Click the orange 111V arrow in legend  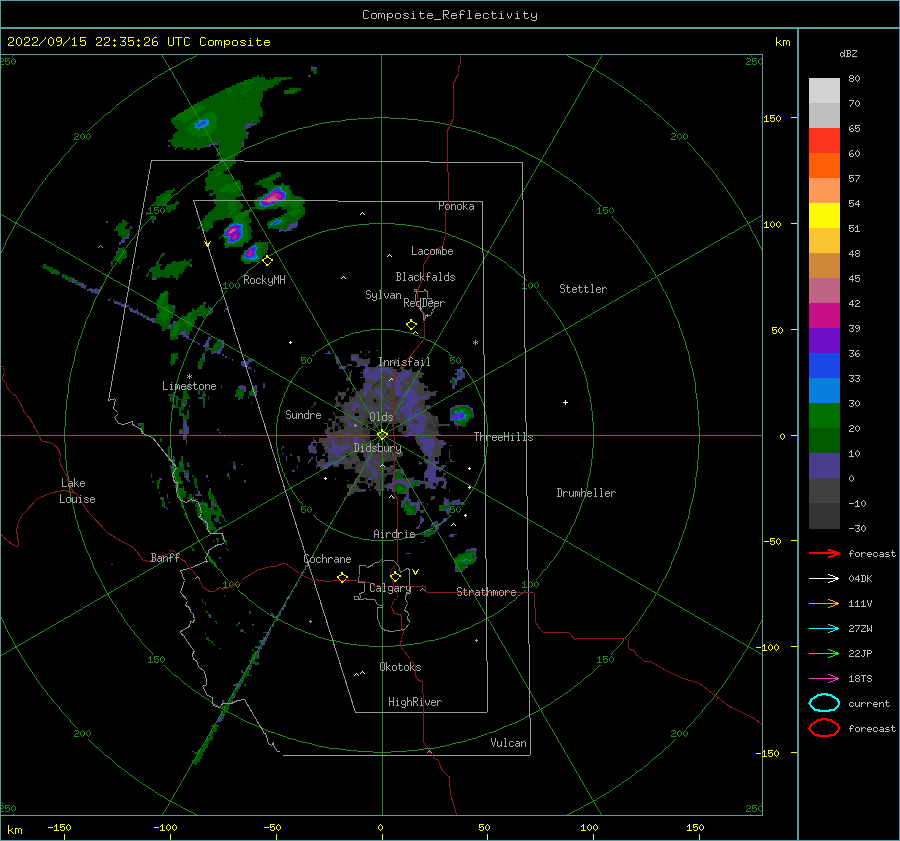pos(824,603)
